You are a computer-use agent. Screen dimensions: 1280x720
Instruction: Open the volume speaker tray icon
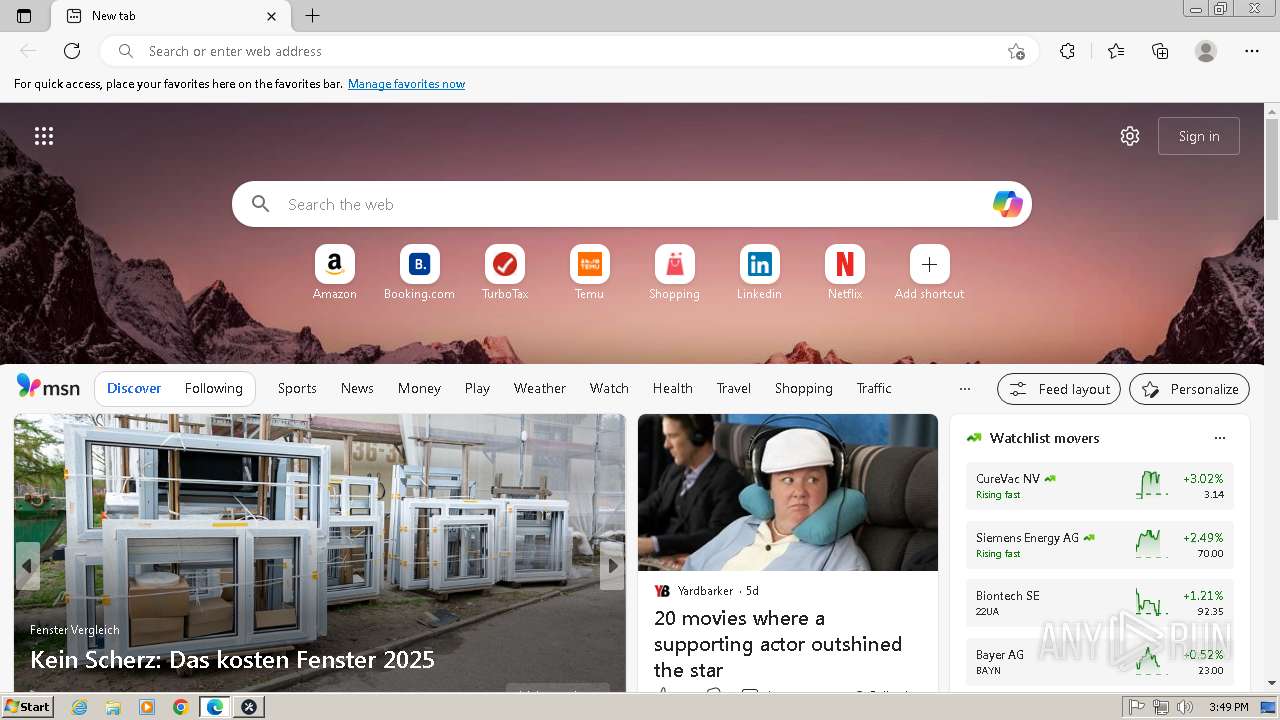tap(1185, 707)
